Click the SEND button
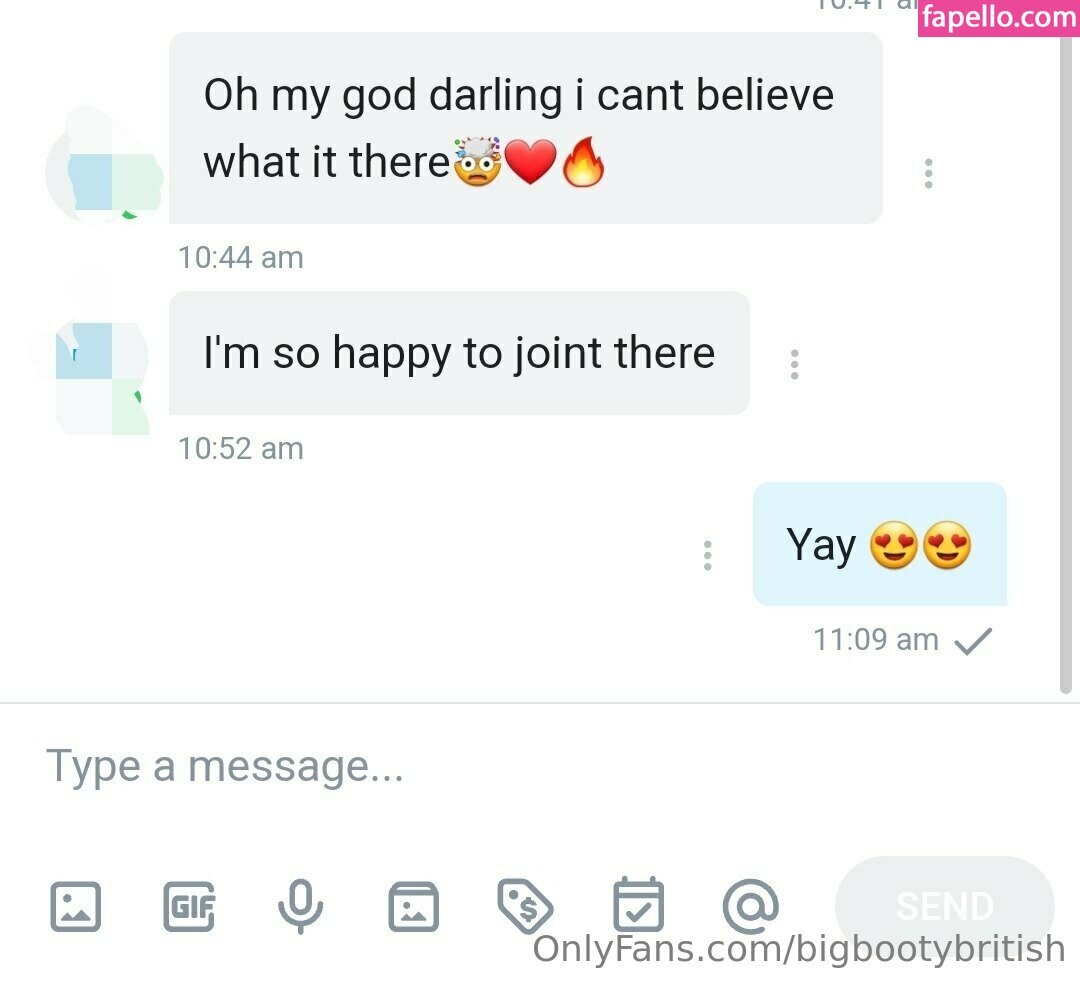This screenshot has height=983, width=1080. tap(944, 906)
